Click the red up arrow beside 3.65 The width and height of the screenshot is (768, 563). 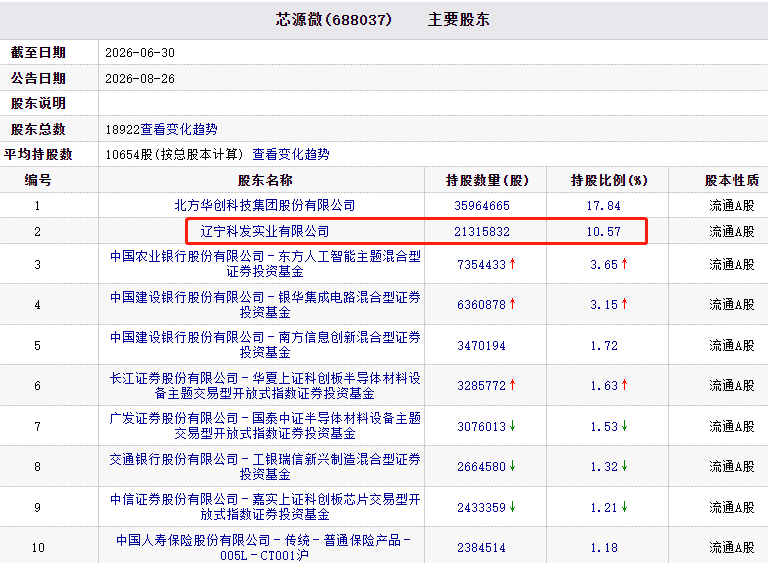coord(624,264)
